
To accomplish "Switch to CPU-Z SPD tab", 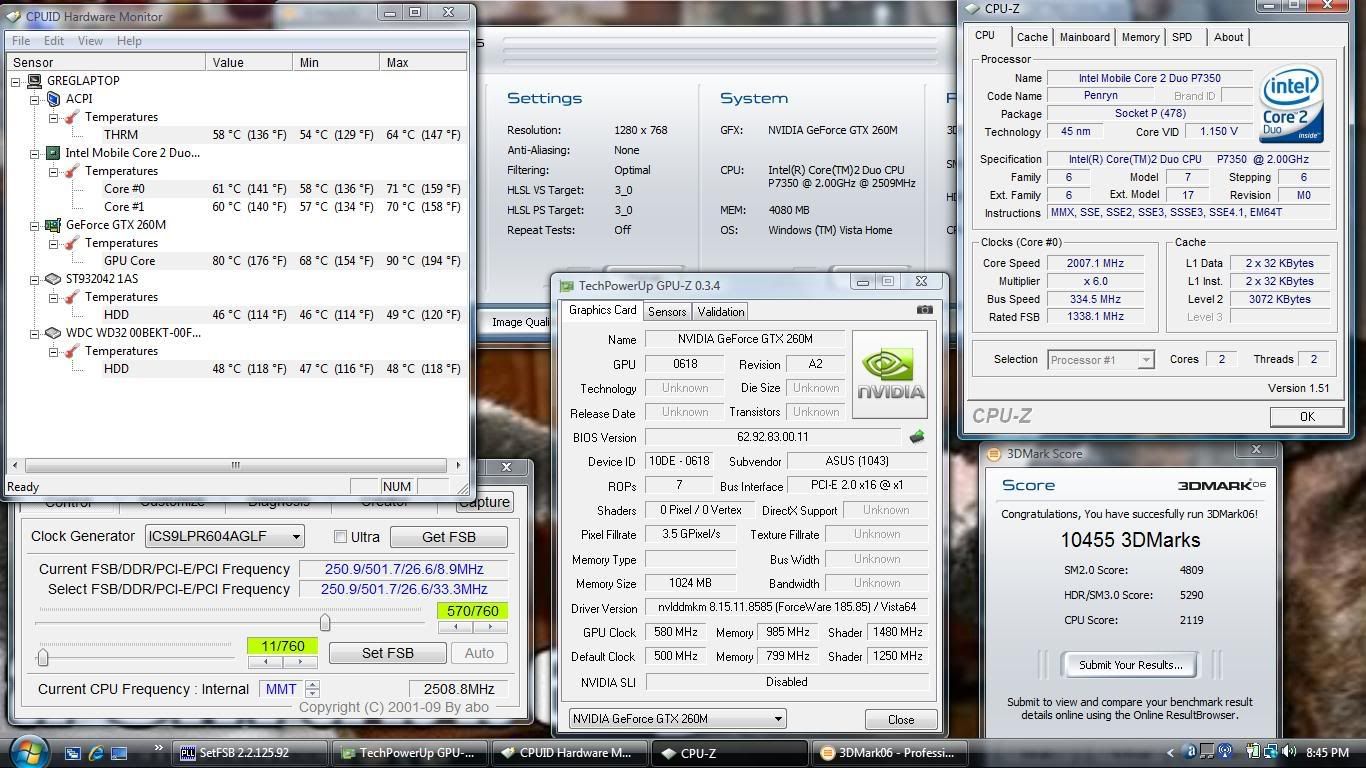I will click(x=1182, y=37).
